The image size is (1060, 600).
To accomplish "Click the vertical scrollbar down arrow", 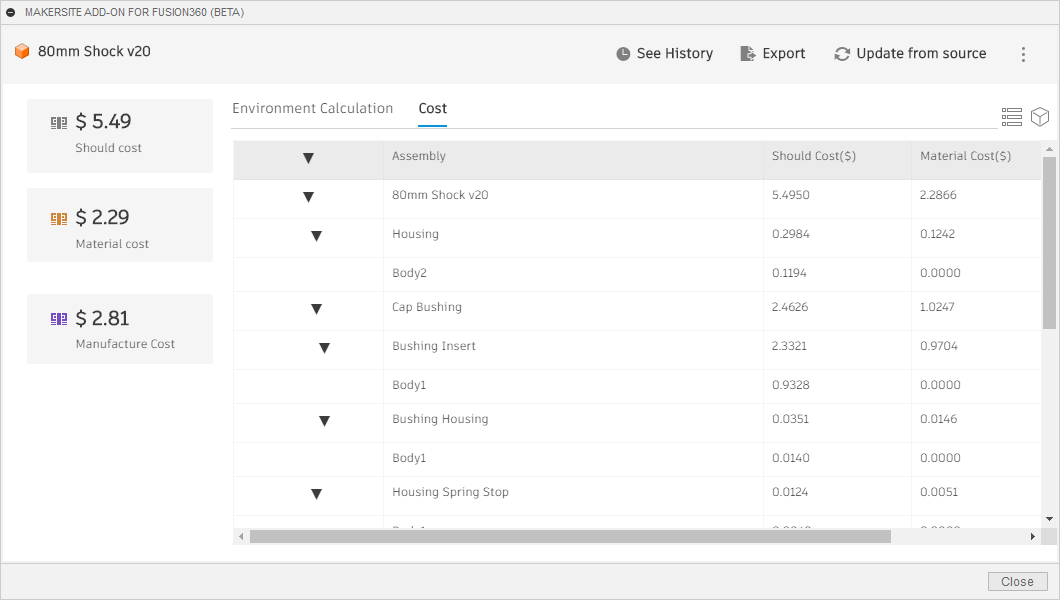I will click(x=1049, y=518).
